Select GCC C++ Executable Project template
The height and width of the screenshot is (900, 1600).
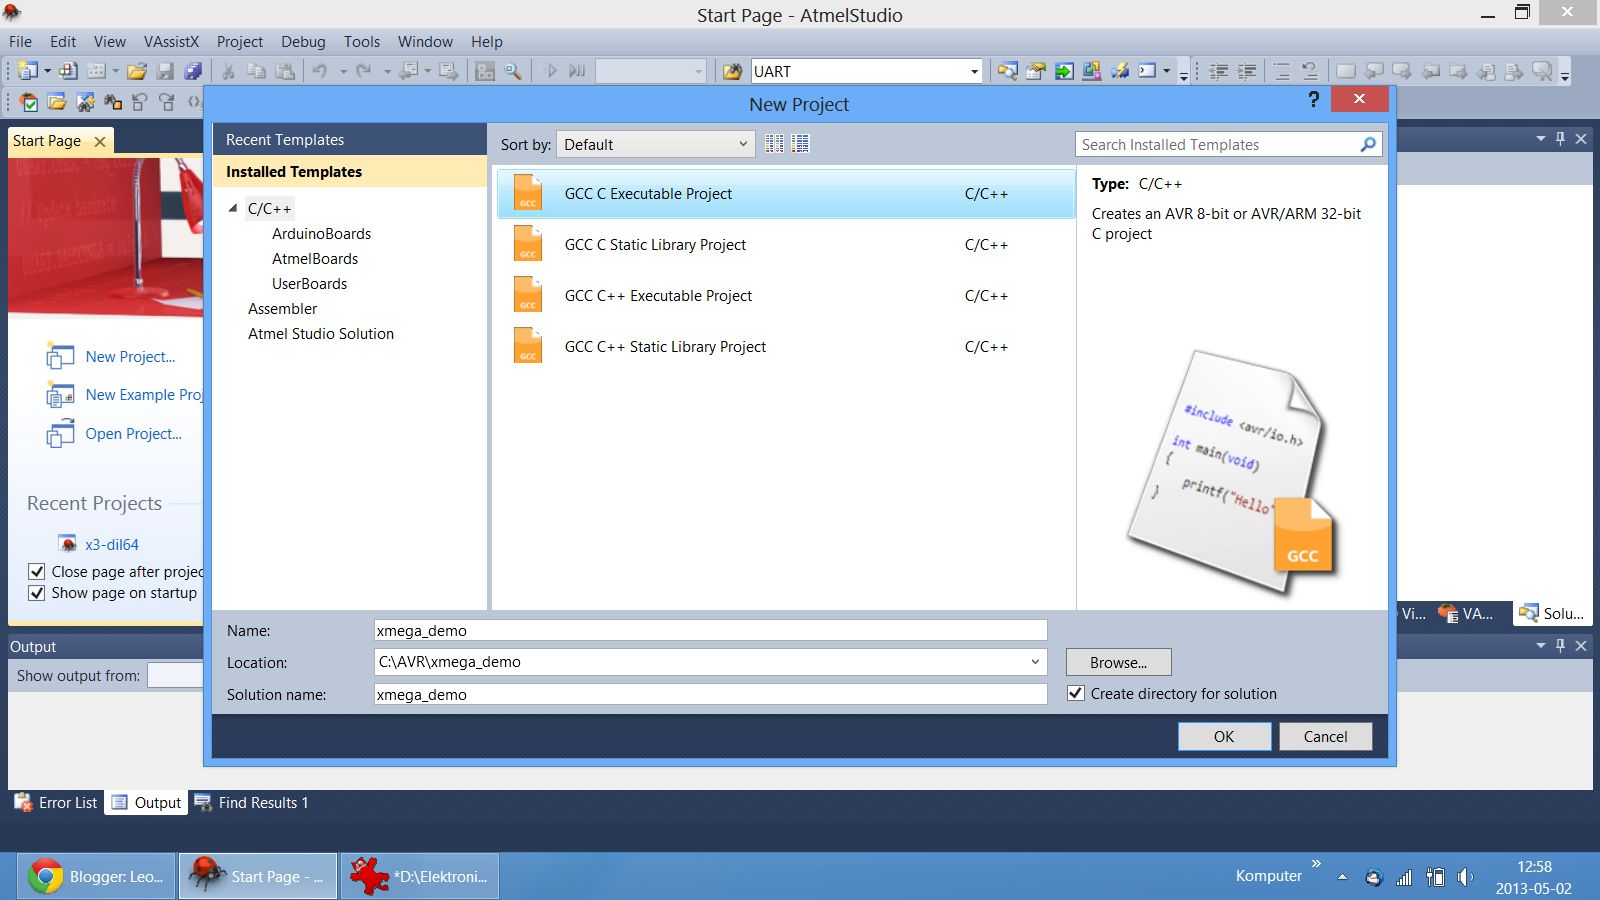785,295
